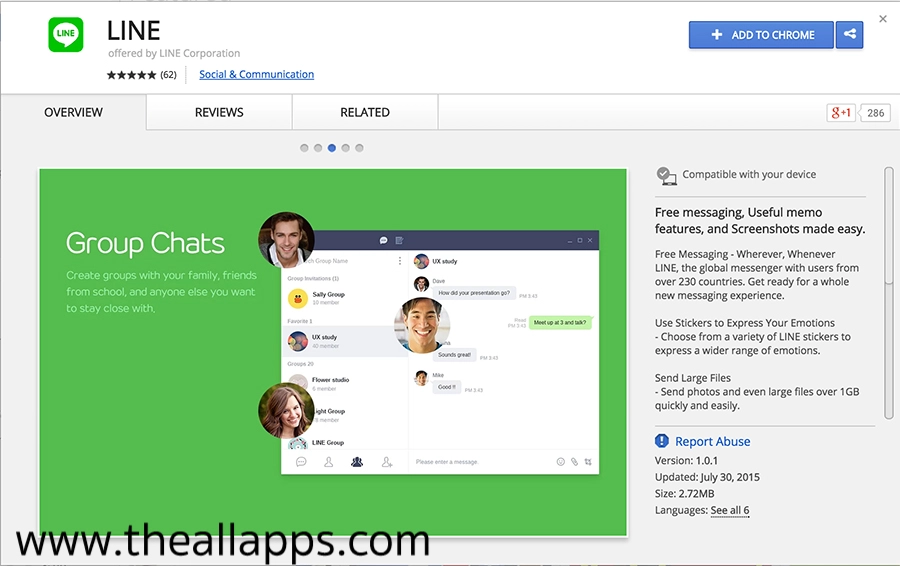Select the Sally Group entry
This screenshot has height=566, width=900.
[x=344, y=298]
